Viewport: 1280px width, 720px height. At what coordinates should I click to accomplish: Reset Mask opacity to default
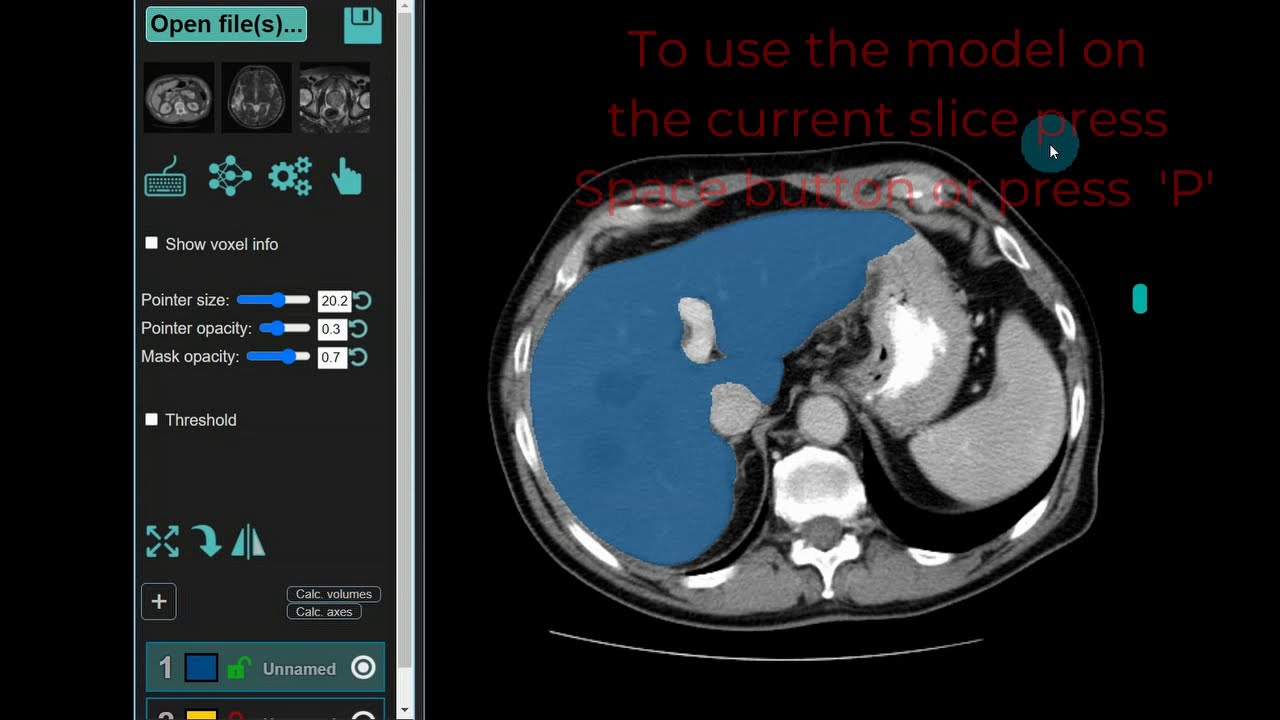coord(358,357)
